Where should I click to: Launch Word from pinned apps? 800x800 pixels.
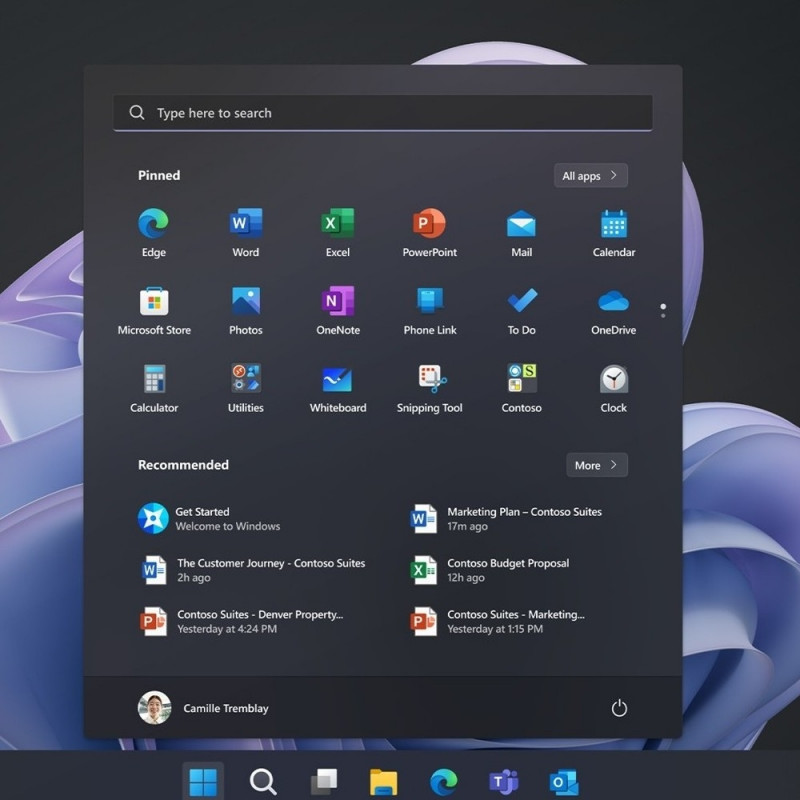click(245, 232)
